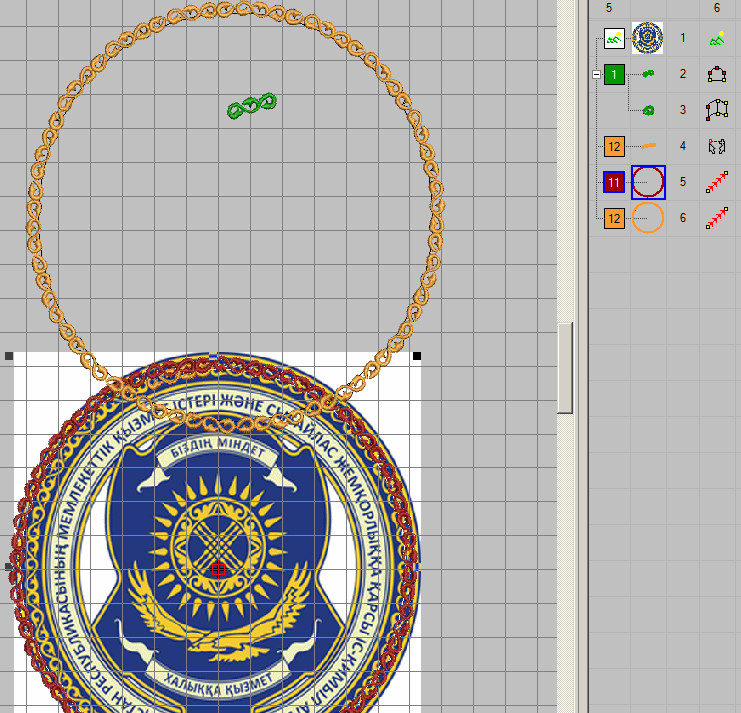Select the green chain thumbnail in row 2
The image size is (741, 713).
[x=648, y=74]
